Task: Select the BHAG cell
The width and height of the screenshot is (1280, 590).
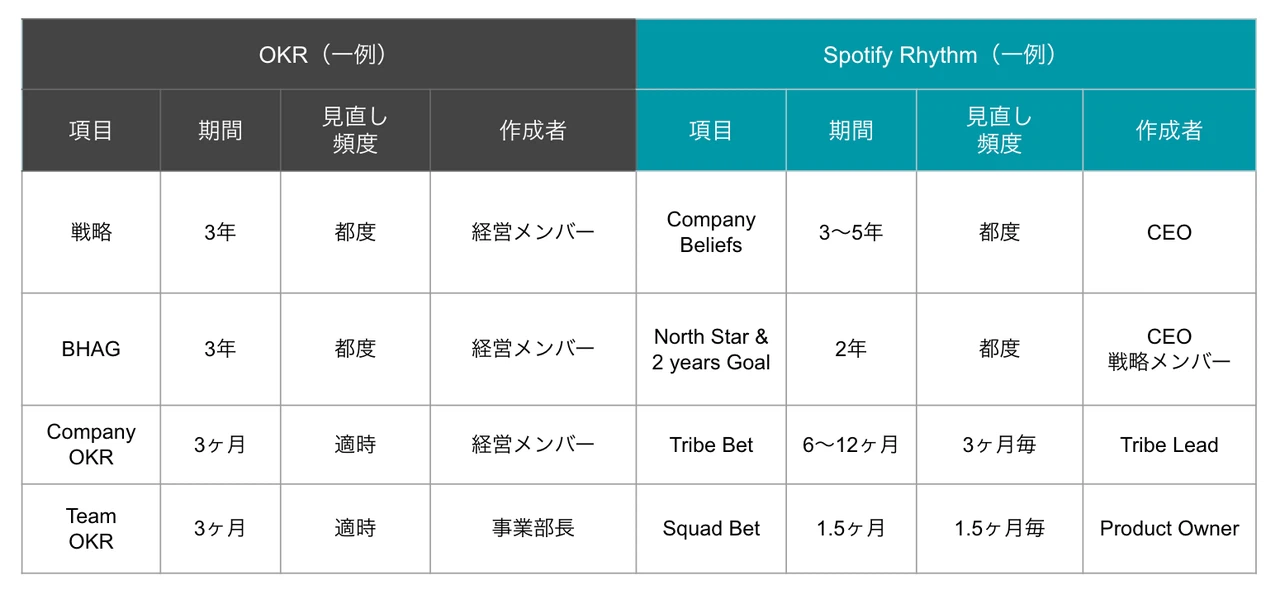Action: 91,349
